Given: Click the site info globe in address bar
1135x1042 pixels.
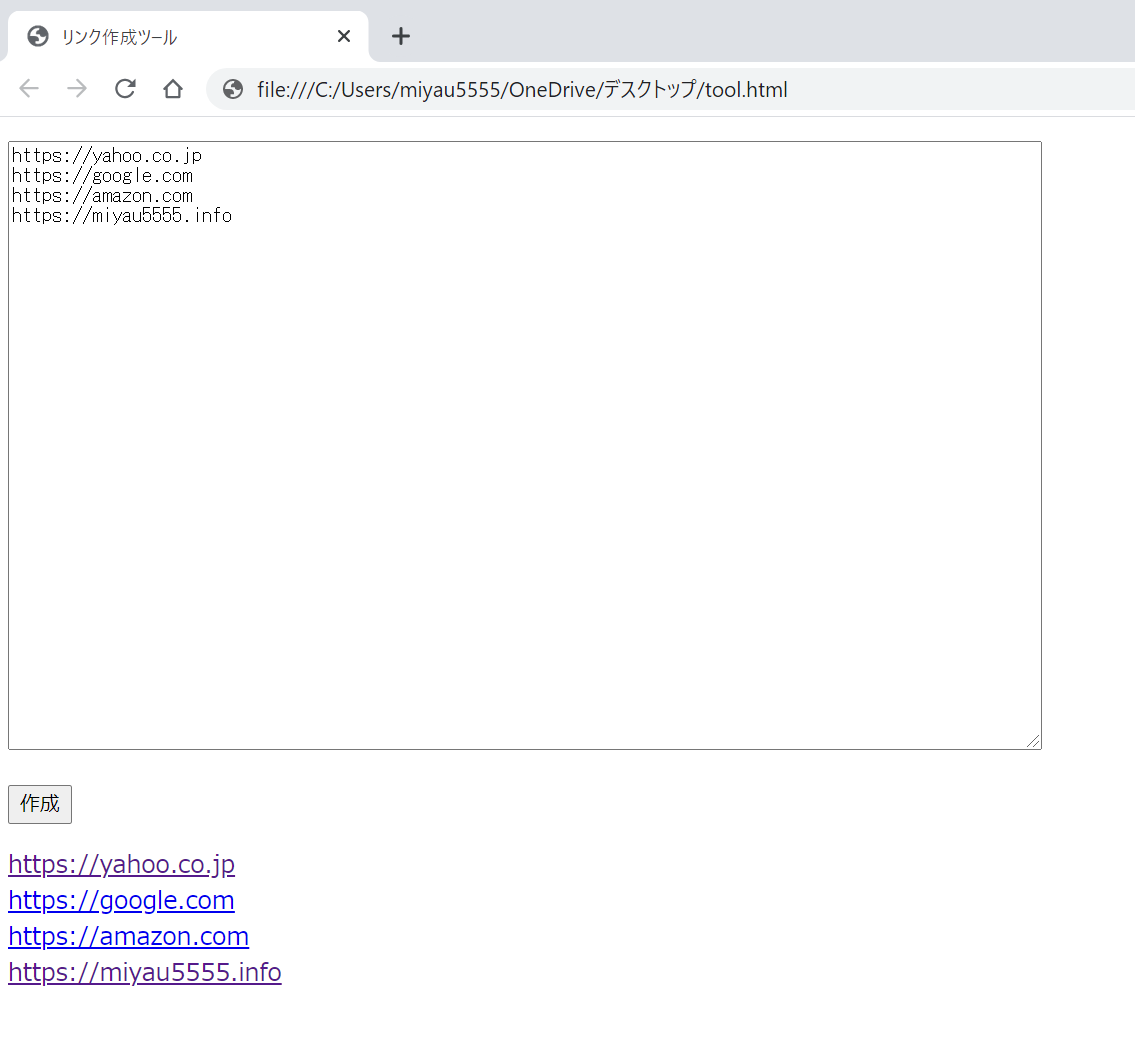Looking at the screenshot, I should click(x=233, y=89).
